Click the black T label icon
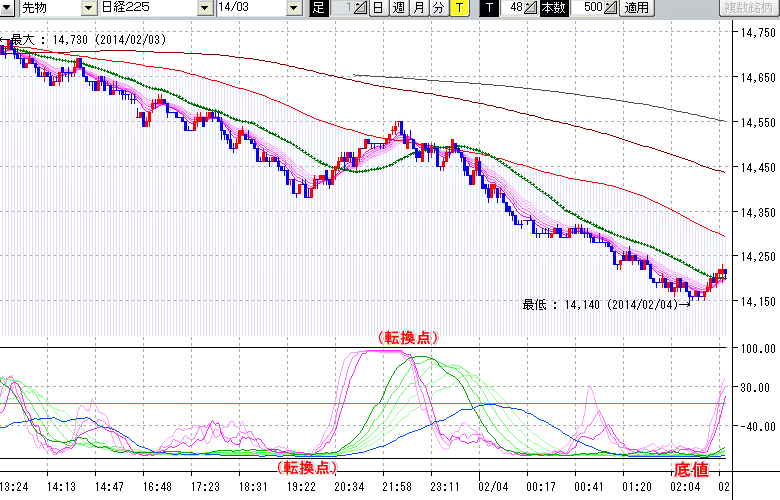 coord(489,8)
